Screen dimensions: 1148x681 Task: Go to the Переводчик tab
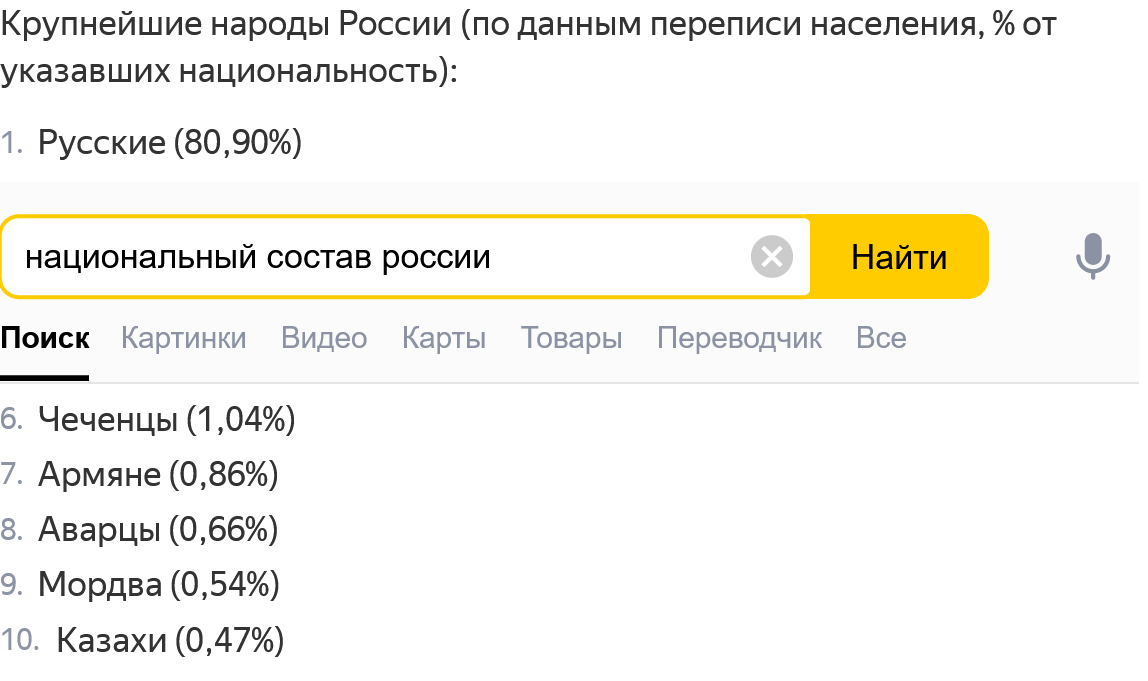coord(739,338)
